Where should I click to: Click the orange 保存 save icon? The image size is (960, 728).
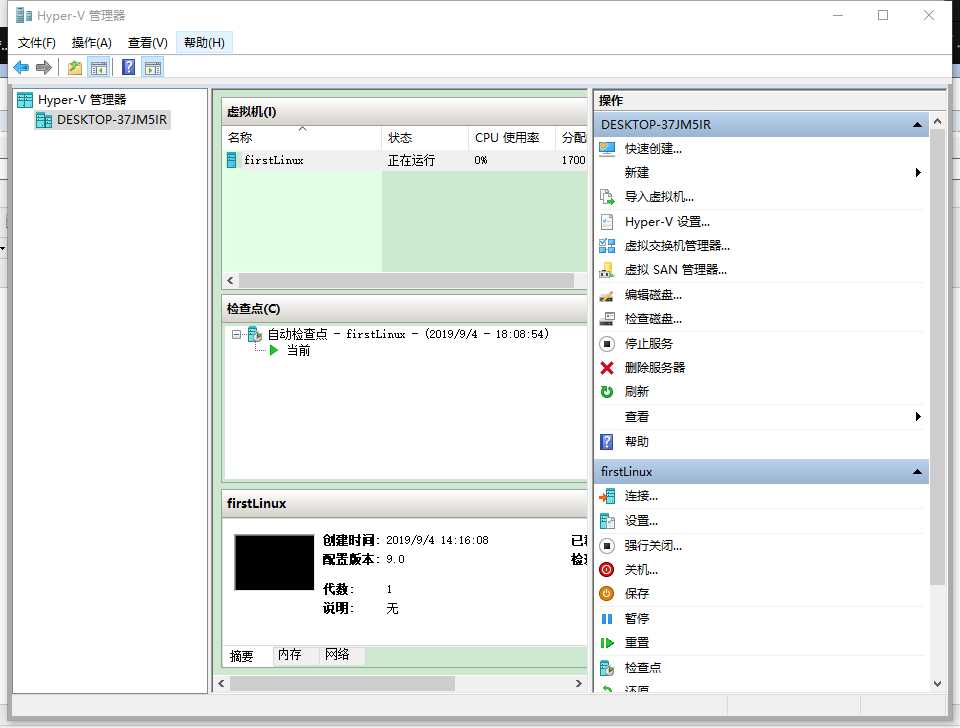point(607,594)
